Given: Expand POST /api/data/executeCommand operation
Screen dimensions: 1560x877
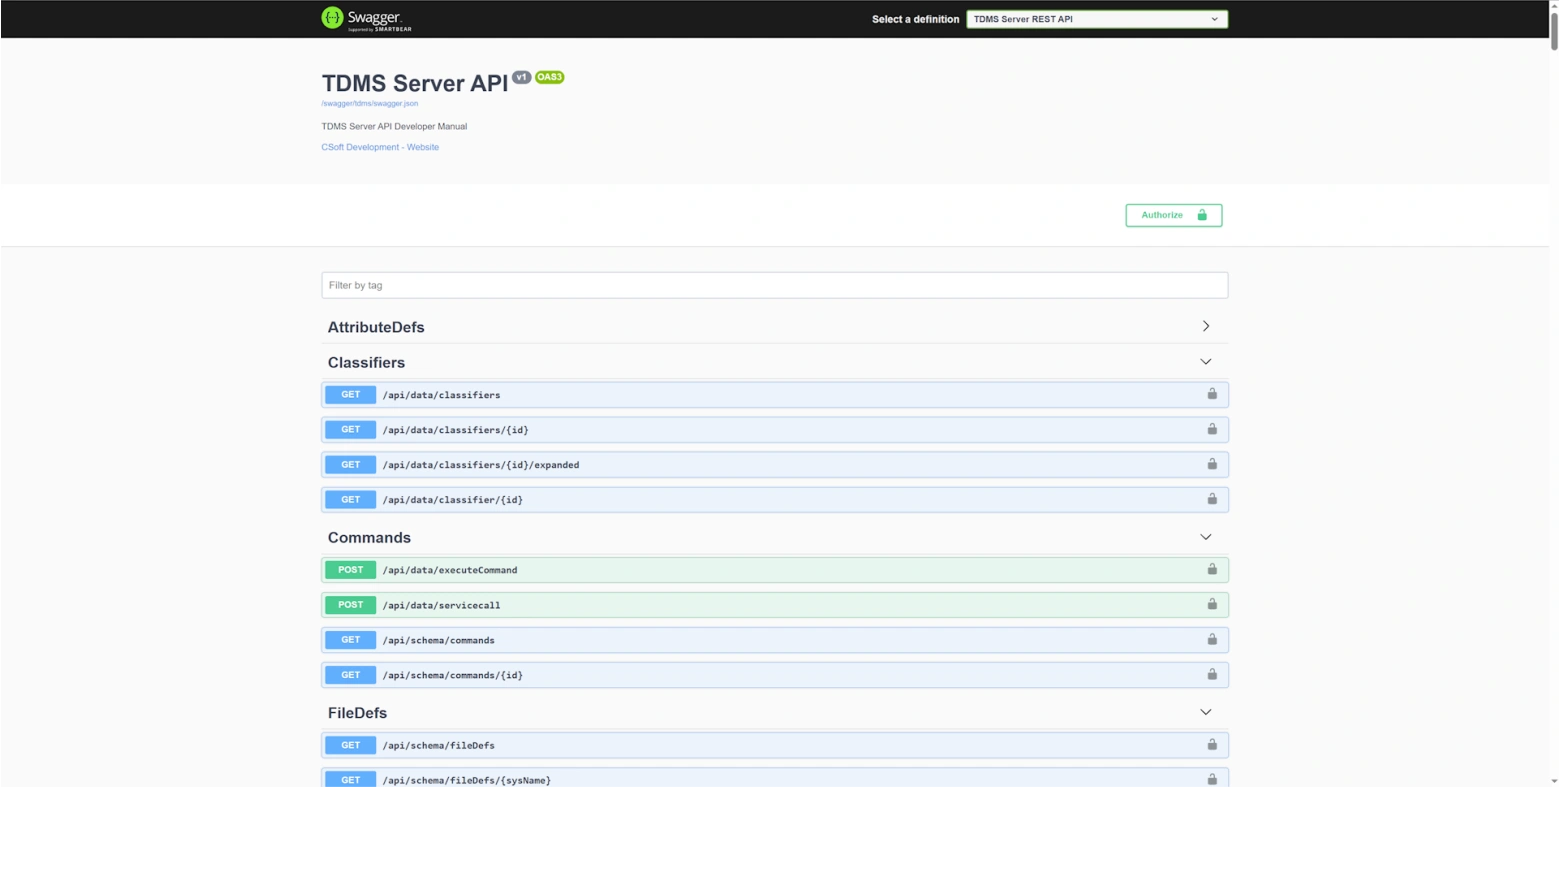Looking at the screenshot, I should pyautogui.click(x=774, y=570).
